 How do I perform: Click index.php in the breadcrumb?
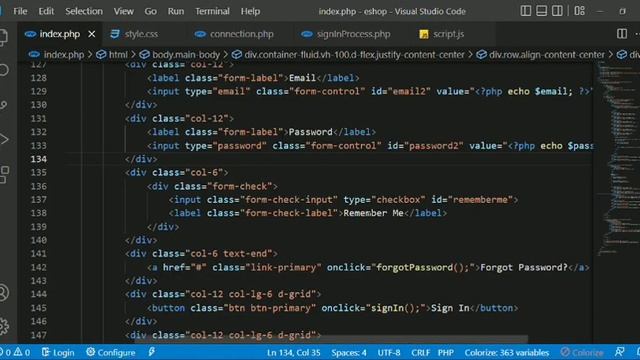coord(56,55)
